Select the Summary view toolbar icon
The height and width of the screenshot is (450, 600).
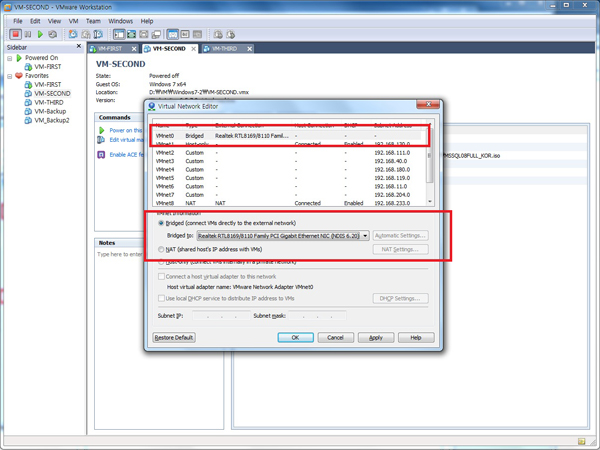point(173,34)
